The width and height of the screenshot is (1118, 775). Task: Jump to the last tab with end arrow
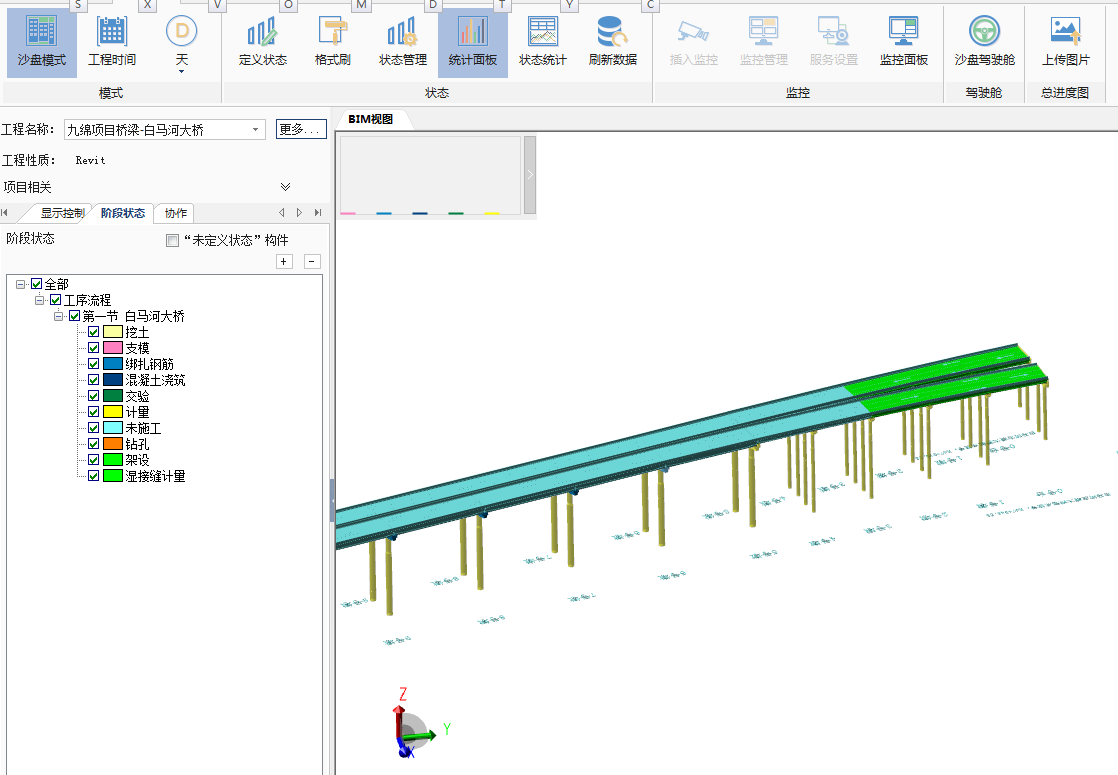(318, 212)
